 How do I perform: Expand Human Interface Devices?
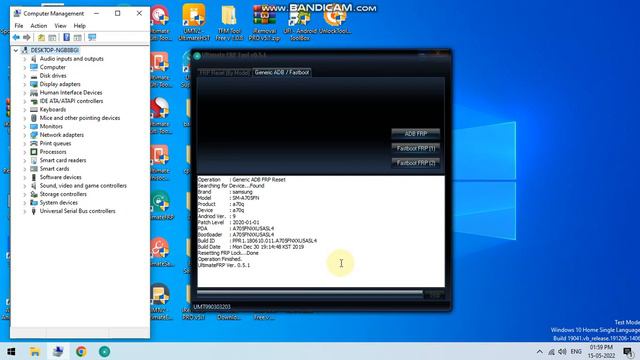tap(25, 93)
